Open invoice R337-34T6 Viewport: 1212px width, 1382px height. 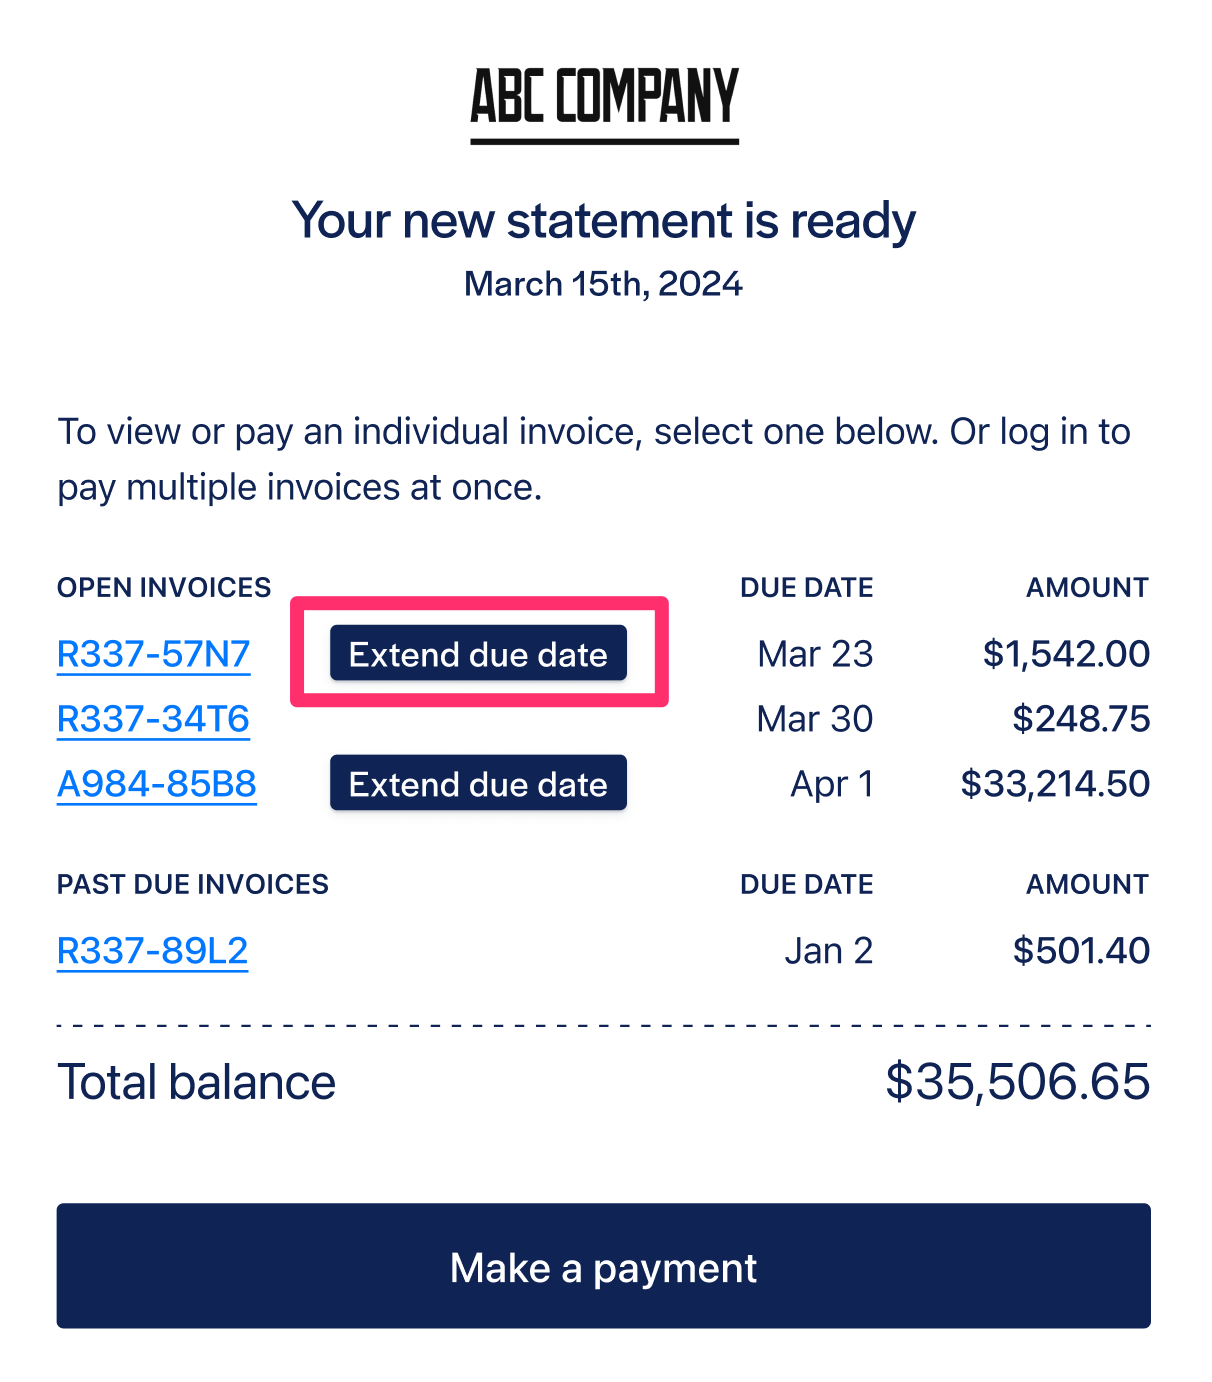pos(153,719)
